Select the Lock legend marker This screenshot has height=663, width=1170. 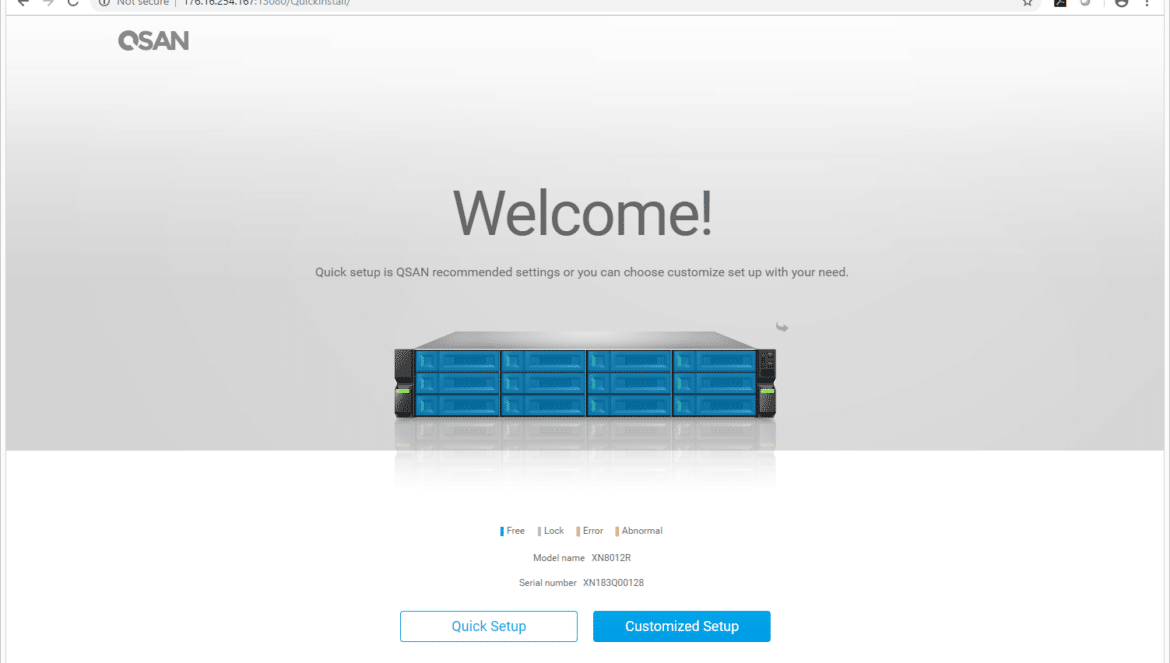point(539,531)
